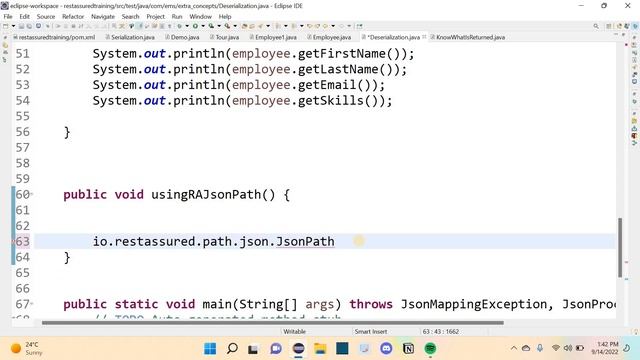
Task: Click the error marker on line 63
Action: pos(13,241)
